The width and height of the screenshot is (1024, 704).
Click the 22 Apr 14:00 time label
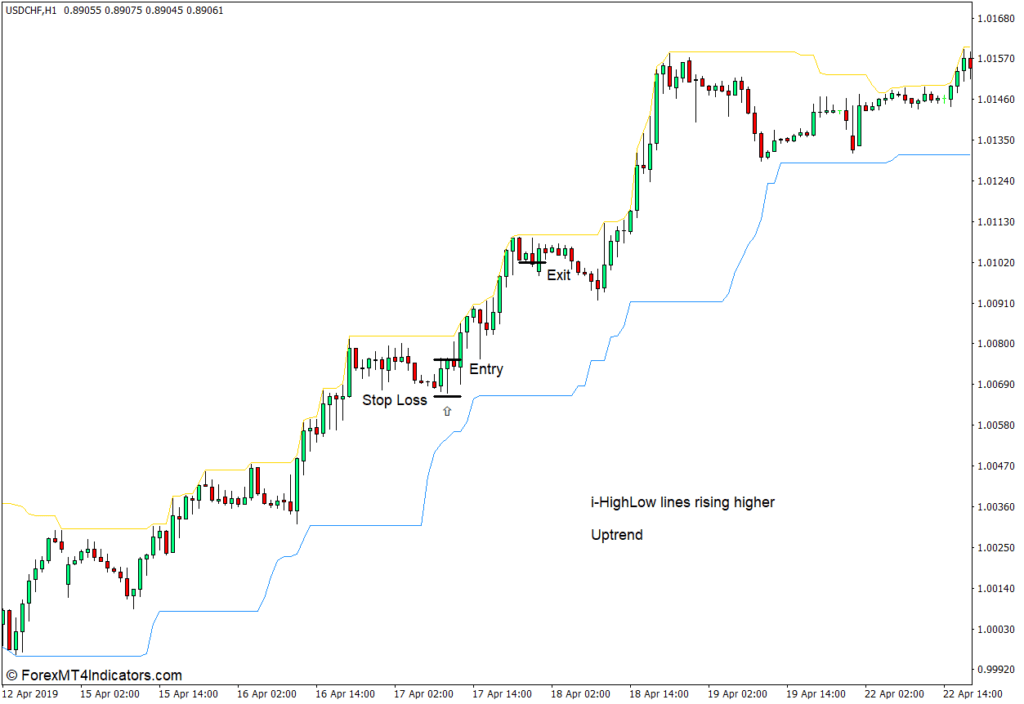coord(974,693)
